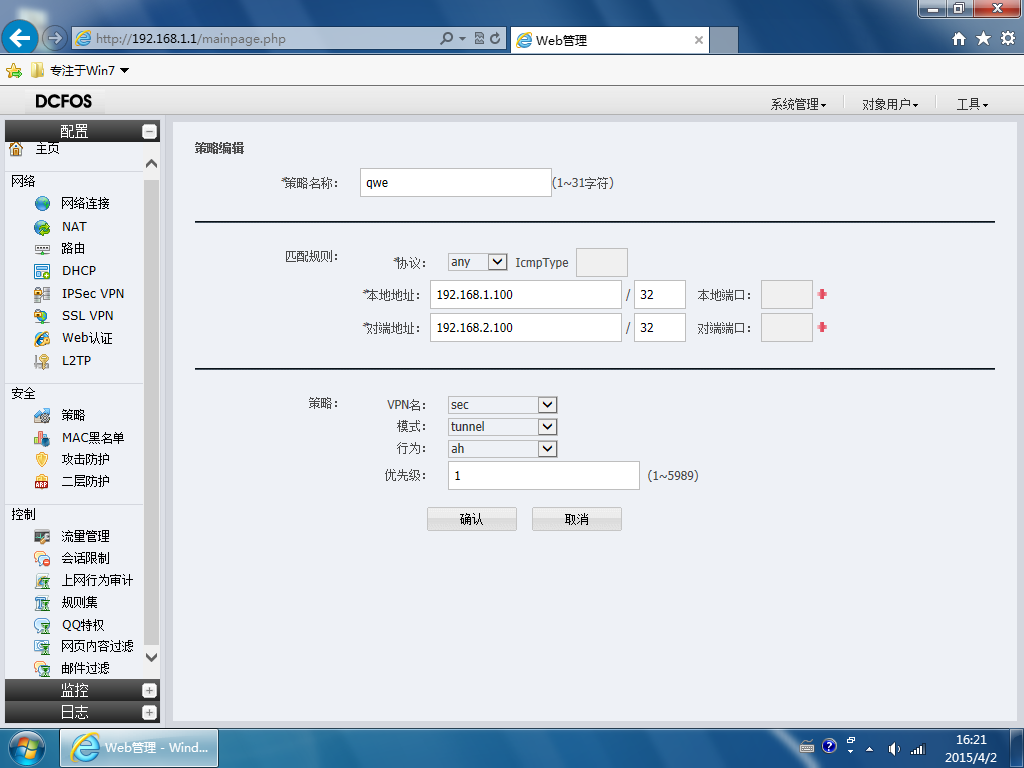Click the 流量管理 icon
The height and width of the screenshot is (768, 1024).
[42, 537]
